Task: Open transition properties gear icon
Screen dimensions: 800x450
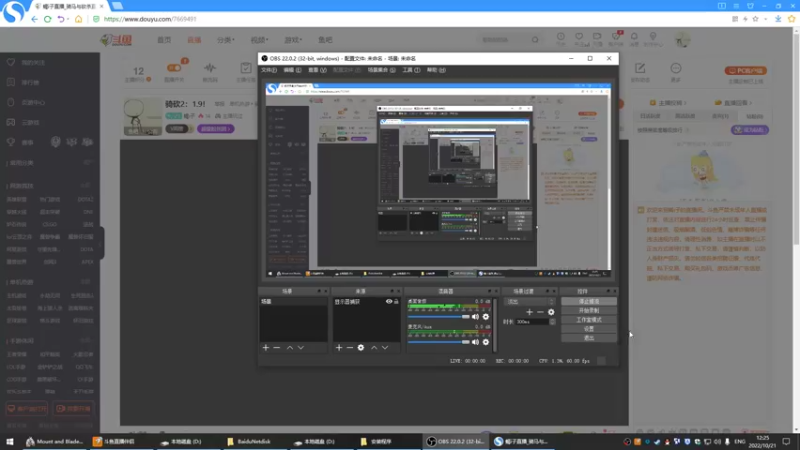Action: click(551, 312)
